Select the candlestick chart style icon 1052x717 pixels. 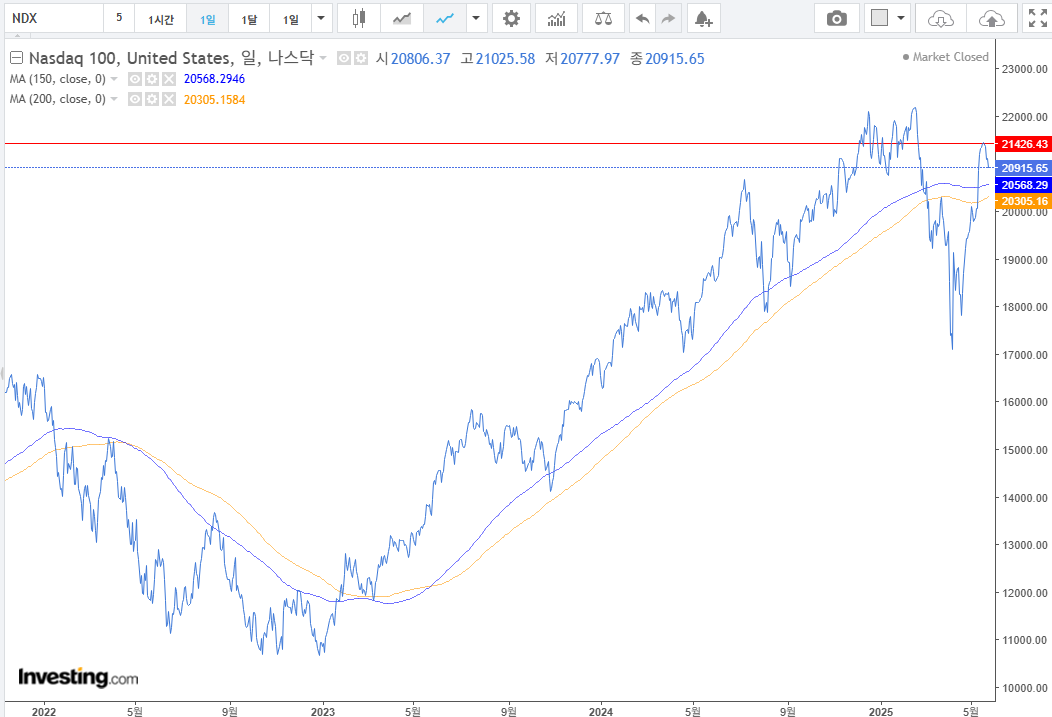(359, 19)
